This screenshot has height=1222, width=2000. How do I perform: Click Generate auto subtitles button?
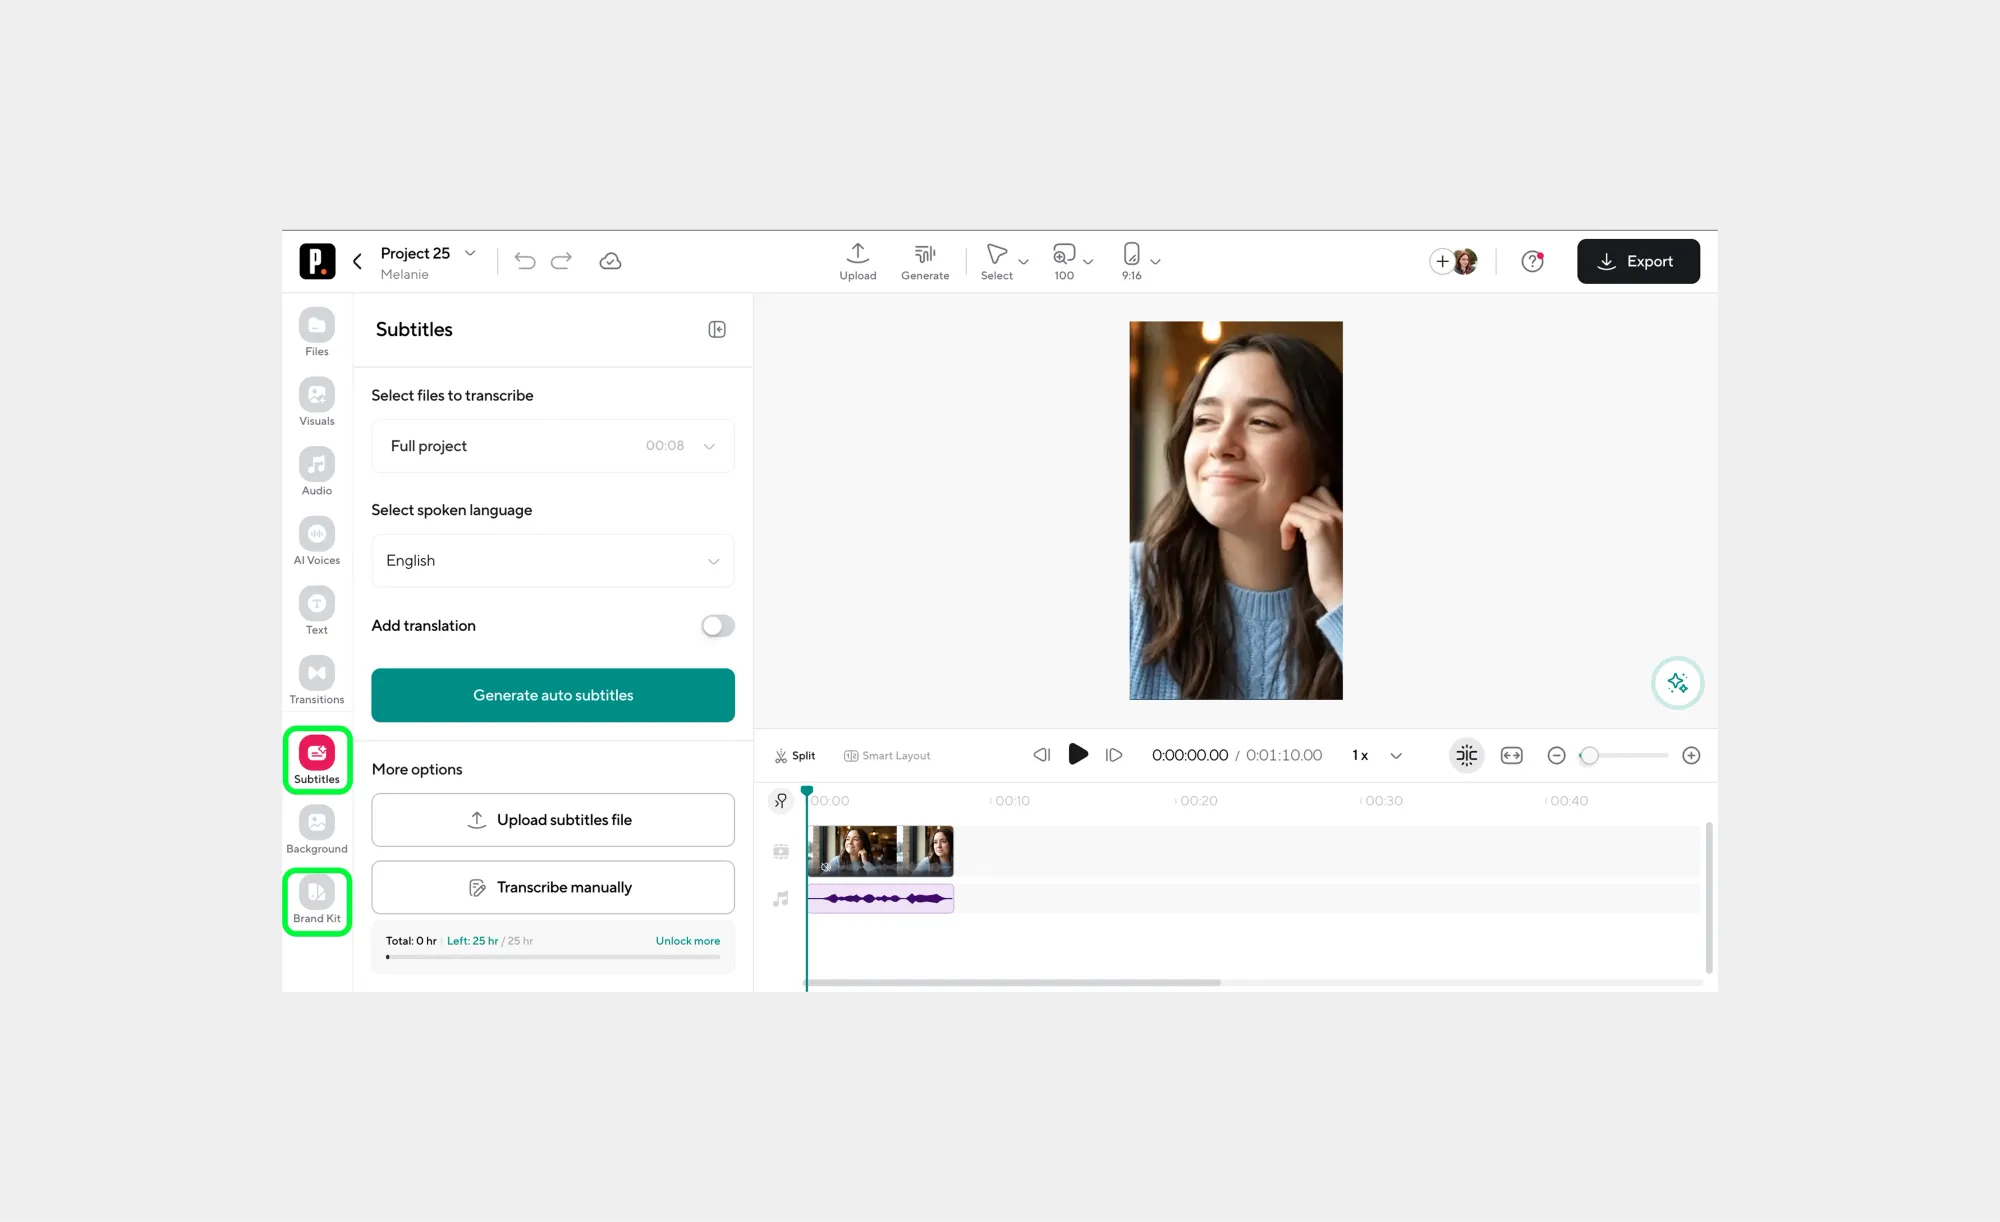pyautogui.click(x=552, y=695)
